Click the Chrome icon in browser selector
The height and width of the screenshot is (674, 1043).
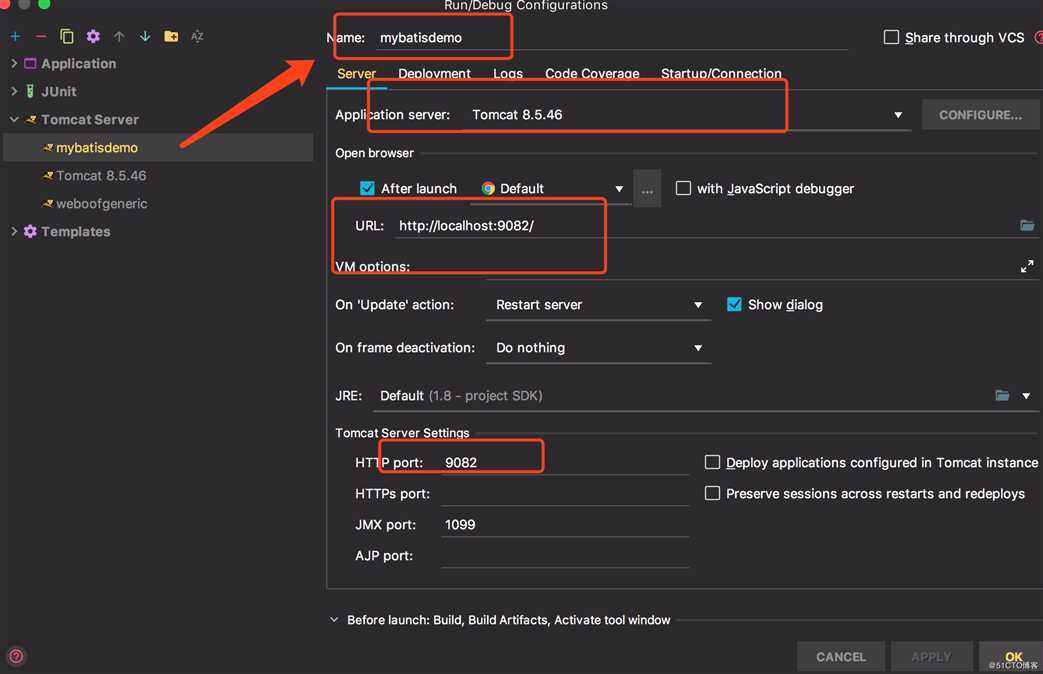click(x=488, y=188)
